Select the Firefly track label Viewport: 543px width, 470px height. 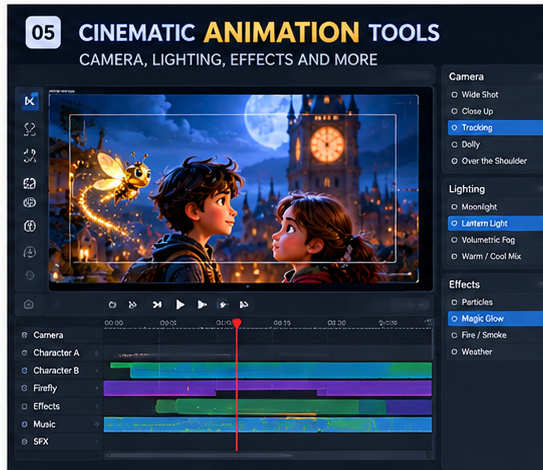(x=45, y=388)
